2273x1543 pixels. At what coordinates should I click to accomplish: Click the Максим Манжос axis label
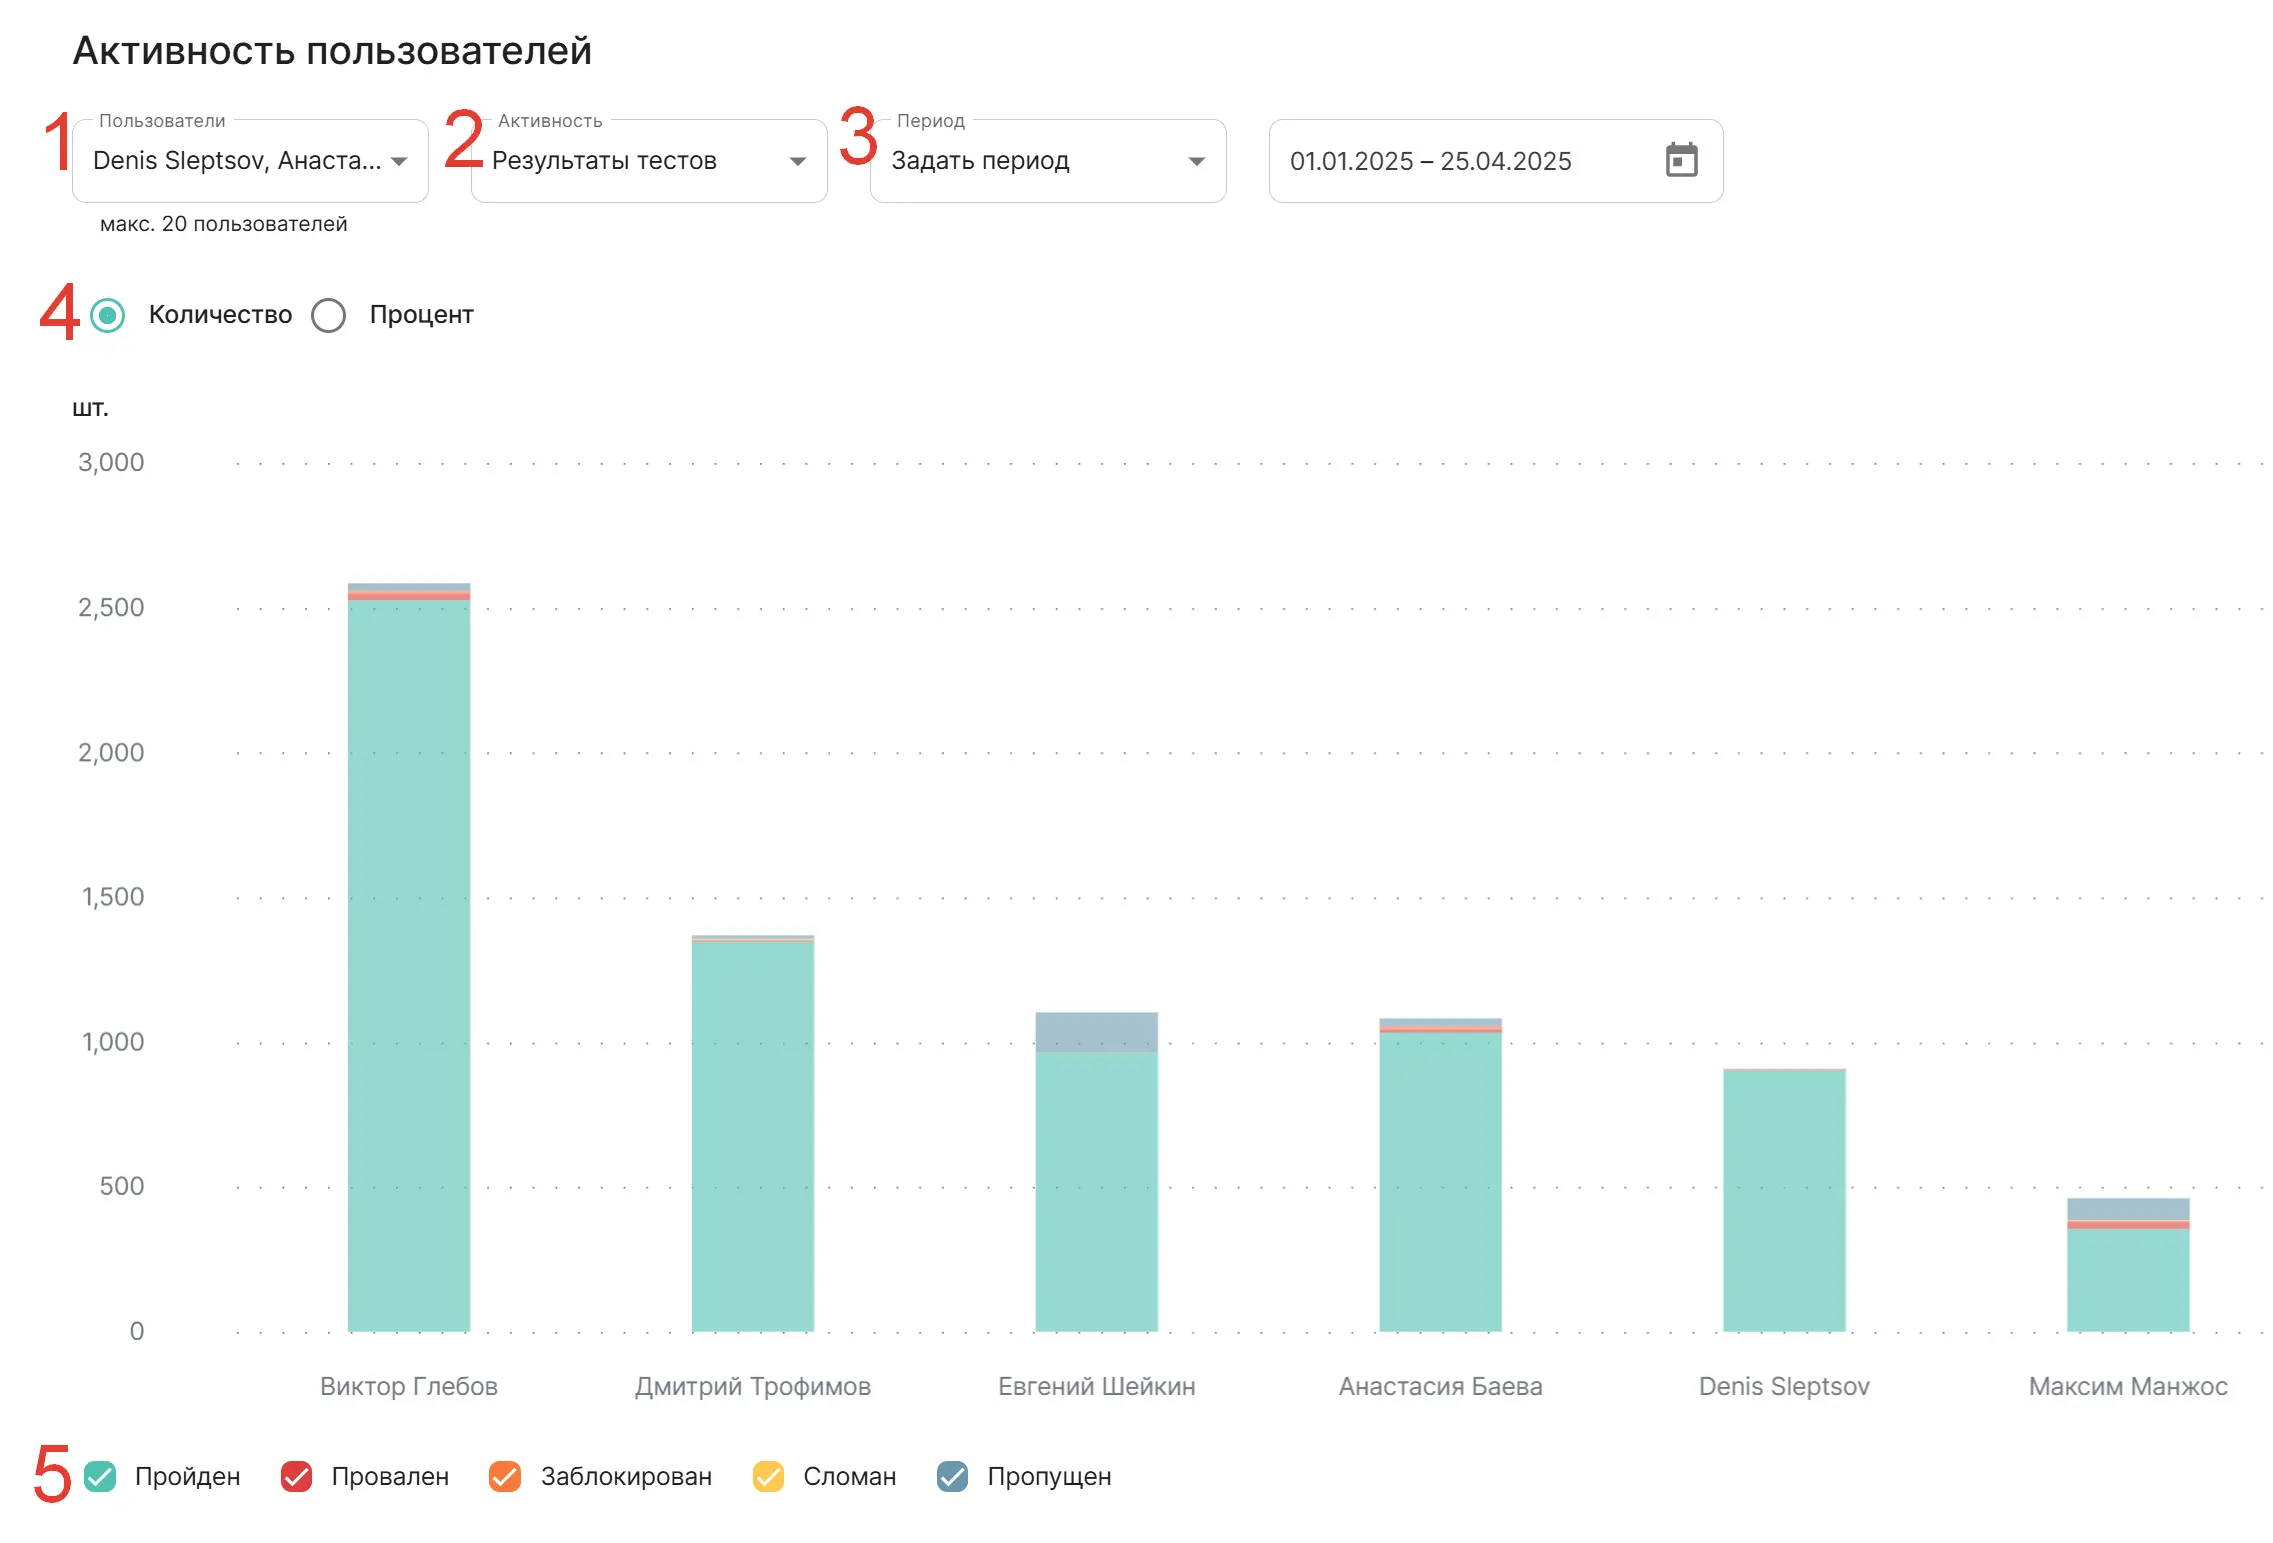tap(2127, 1386)
